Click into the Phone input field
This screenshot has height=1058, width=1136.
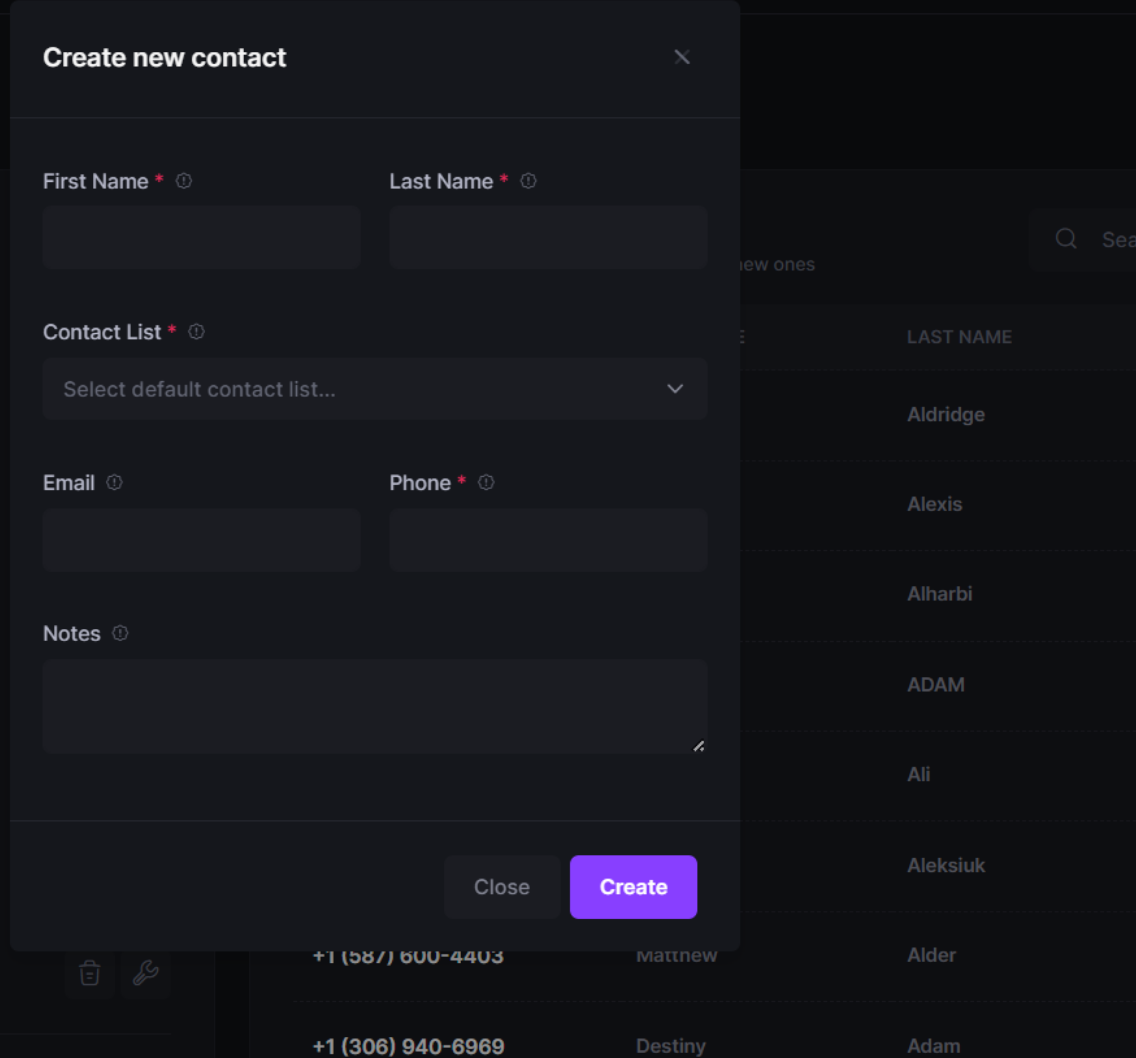coord(548,540)
